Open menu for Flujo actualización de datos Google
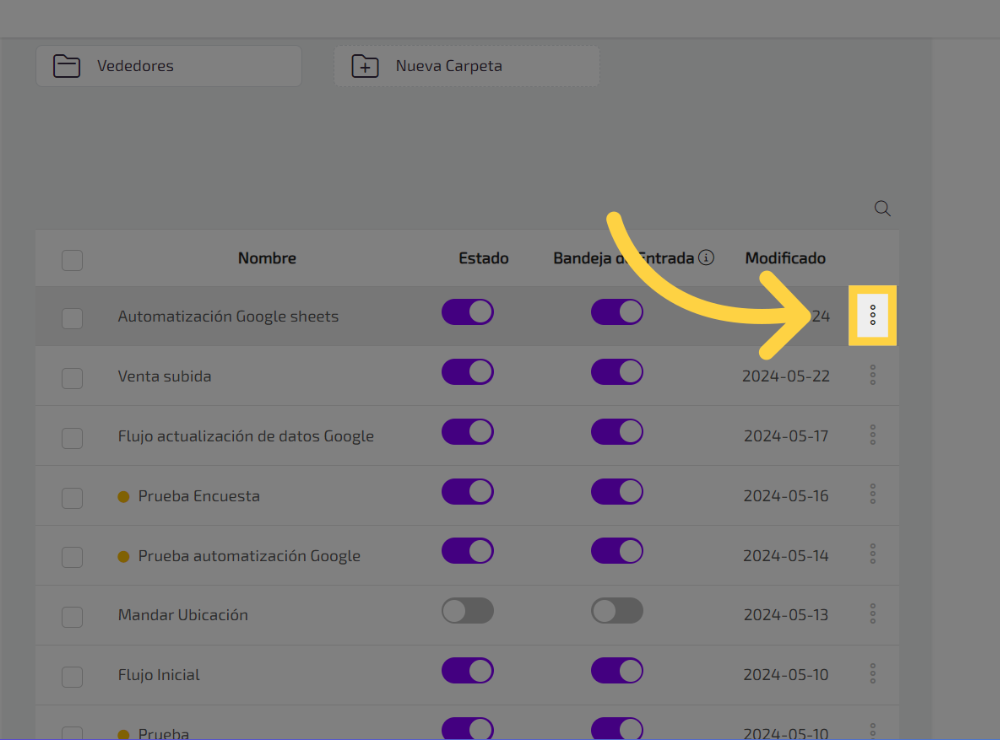 coord(872,436)
